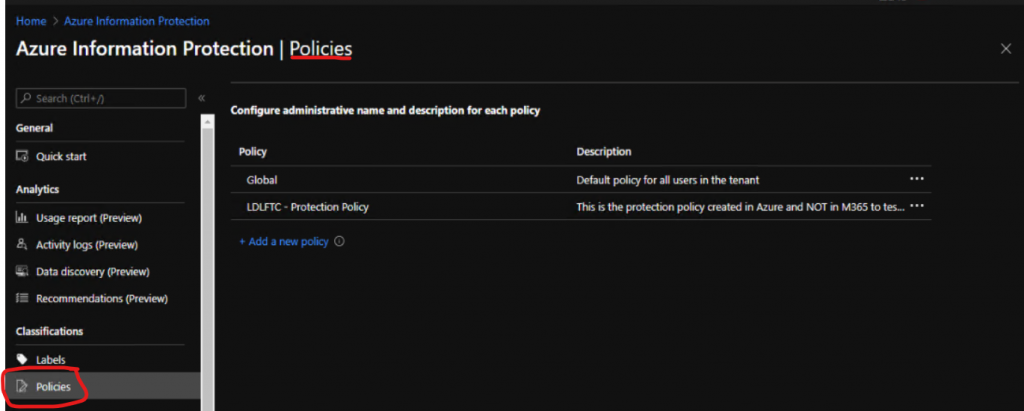The image size is (1024, 411).
Task: Click the 'This is the protection policy created' description
Action: [740, 206]
